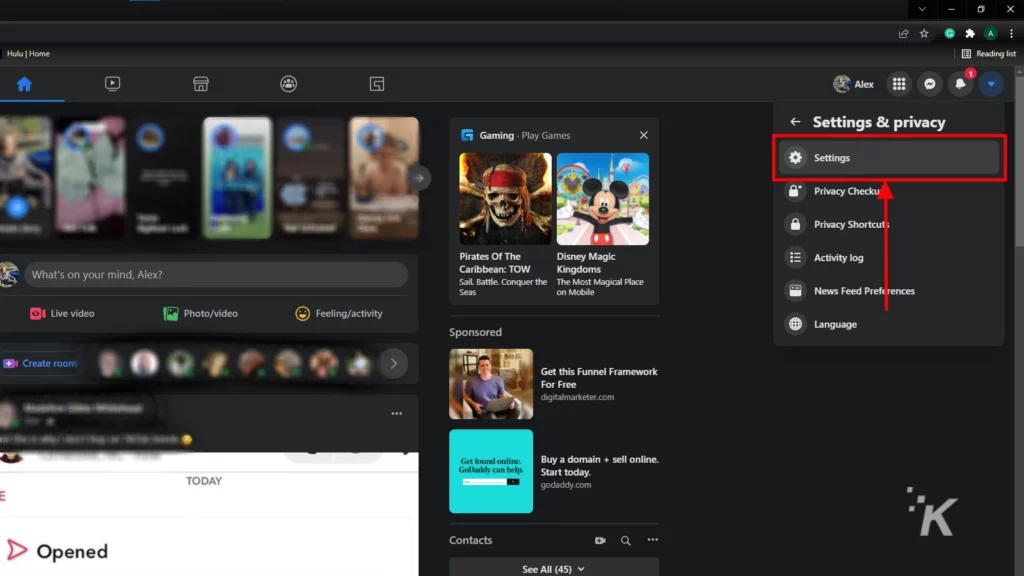The height and width of the screenshot is (576, 1024).
Task: Open Pirates Of The Caribbean game thumbnail
Action: coord(505,199)
